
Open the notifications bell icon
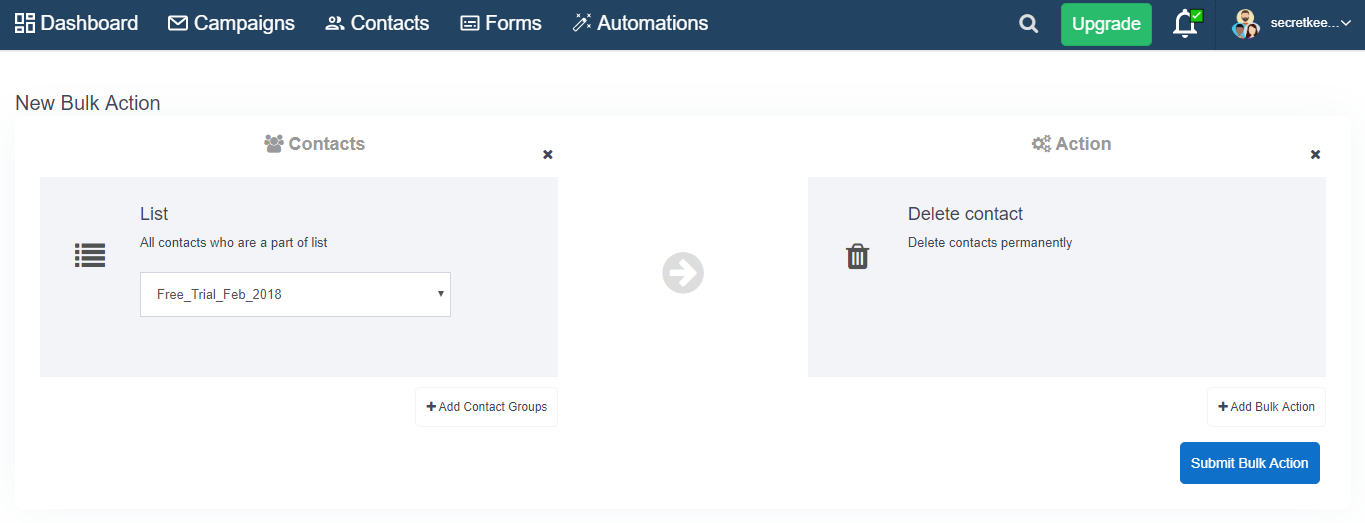1185,24
